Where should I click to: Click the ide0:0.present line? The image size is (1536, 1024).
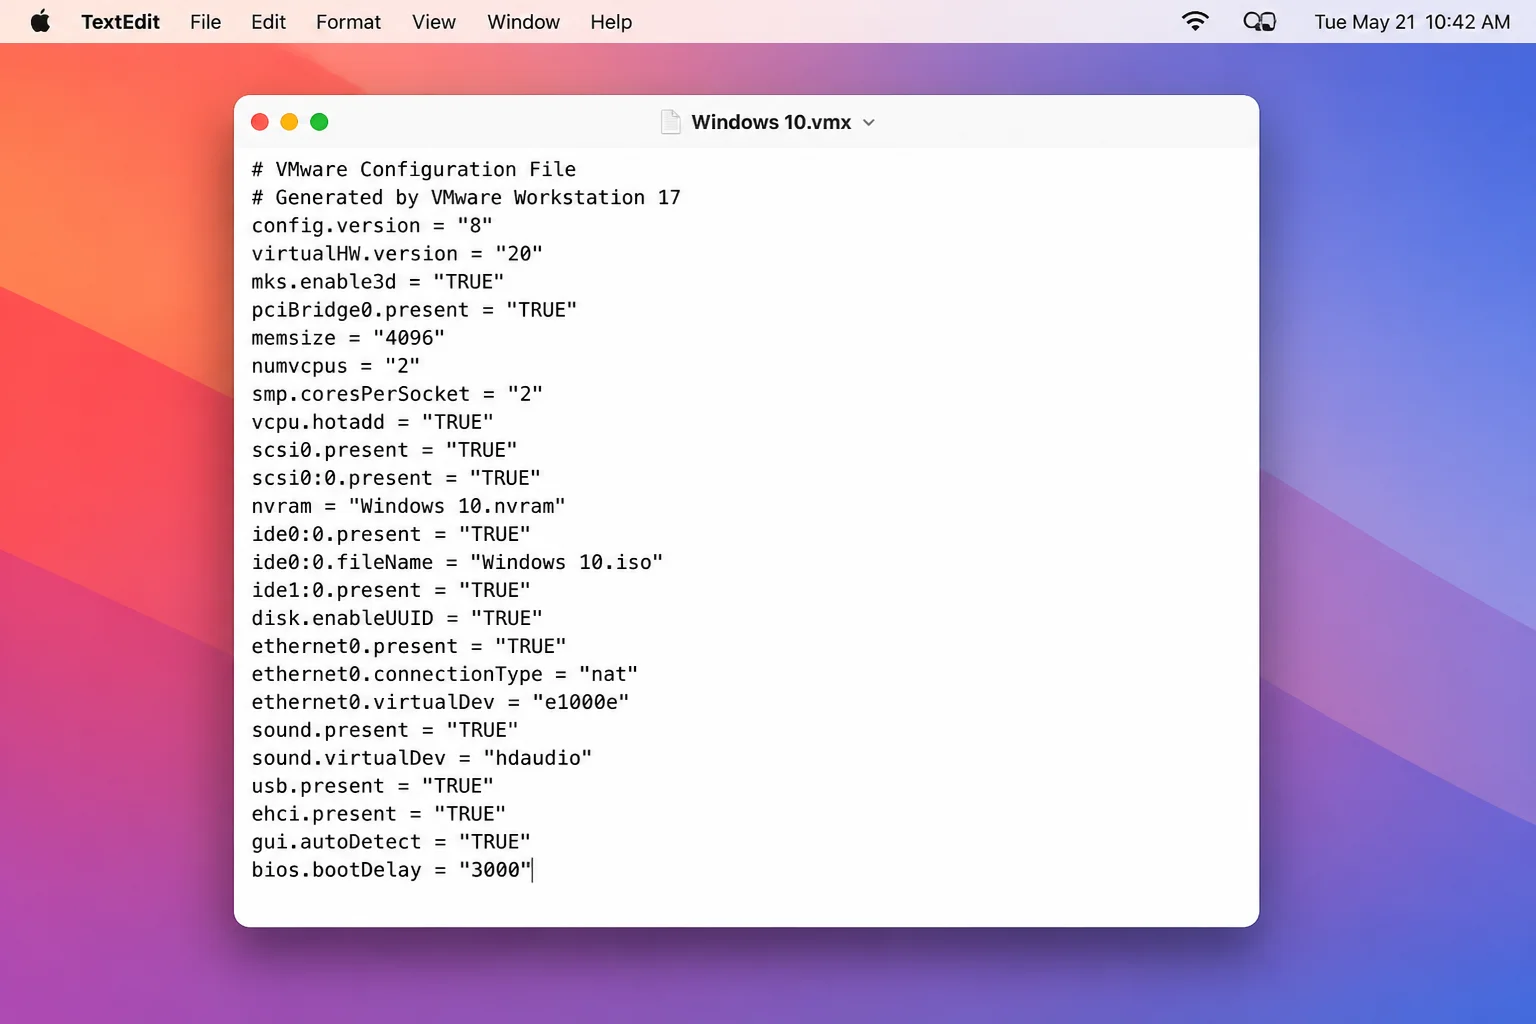tap(391, 533)
